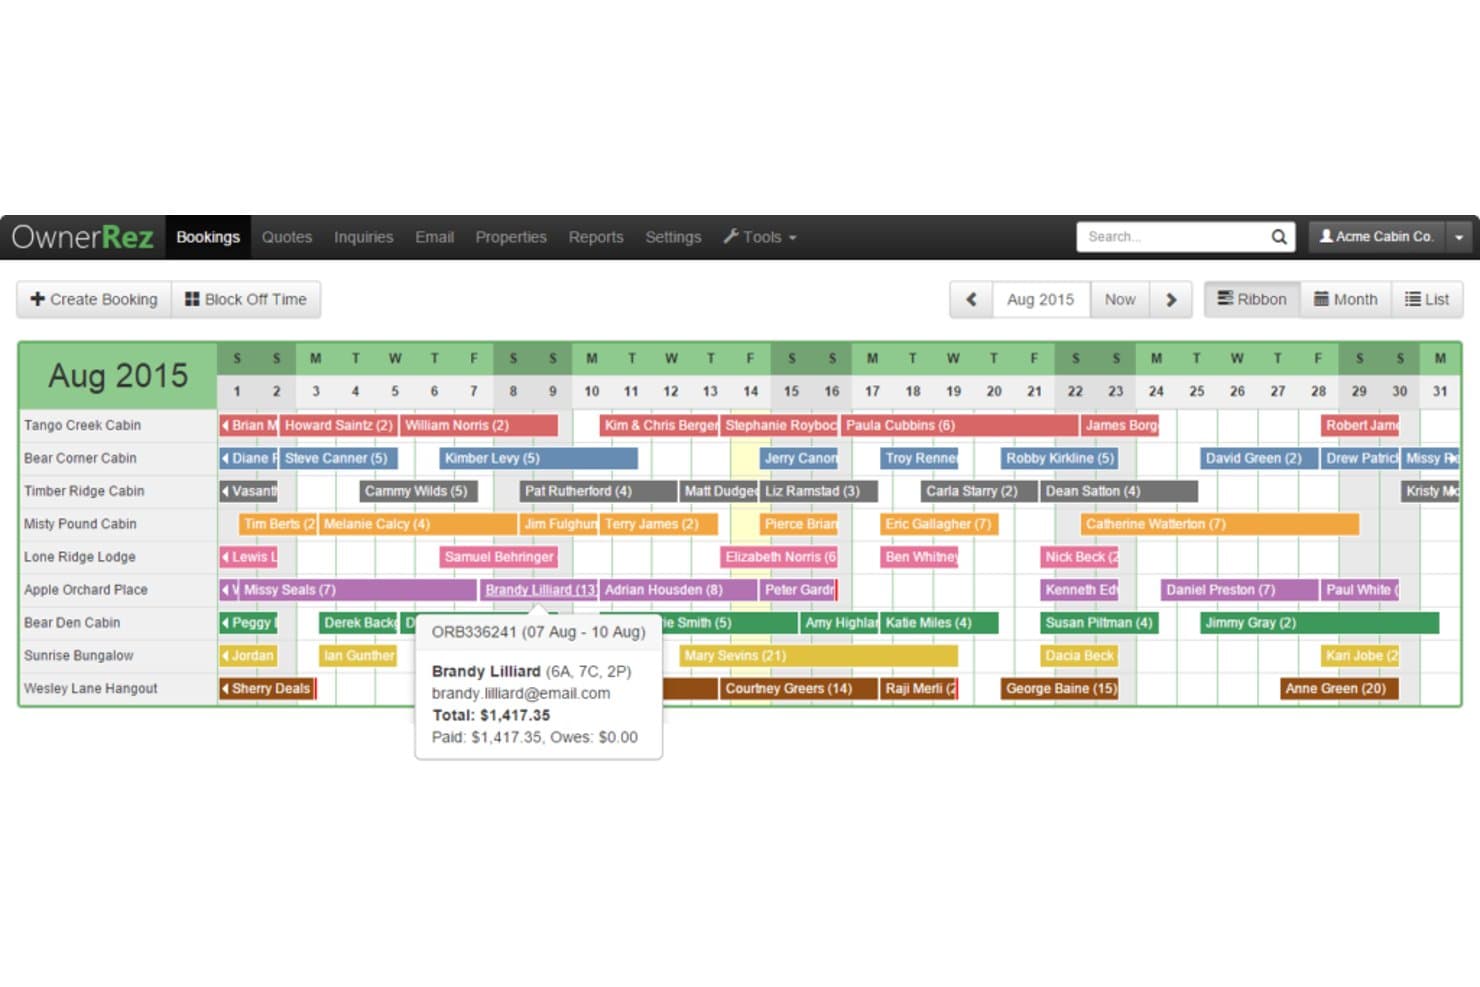Screen dimensions: 1480x987
Task: Jump to the current month with Now
Action: pos(1120,299)
